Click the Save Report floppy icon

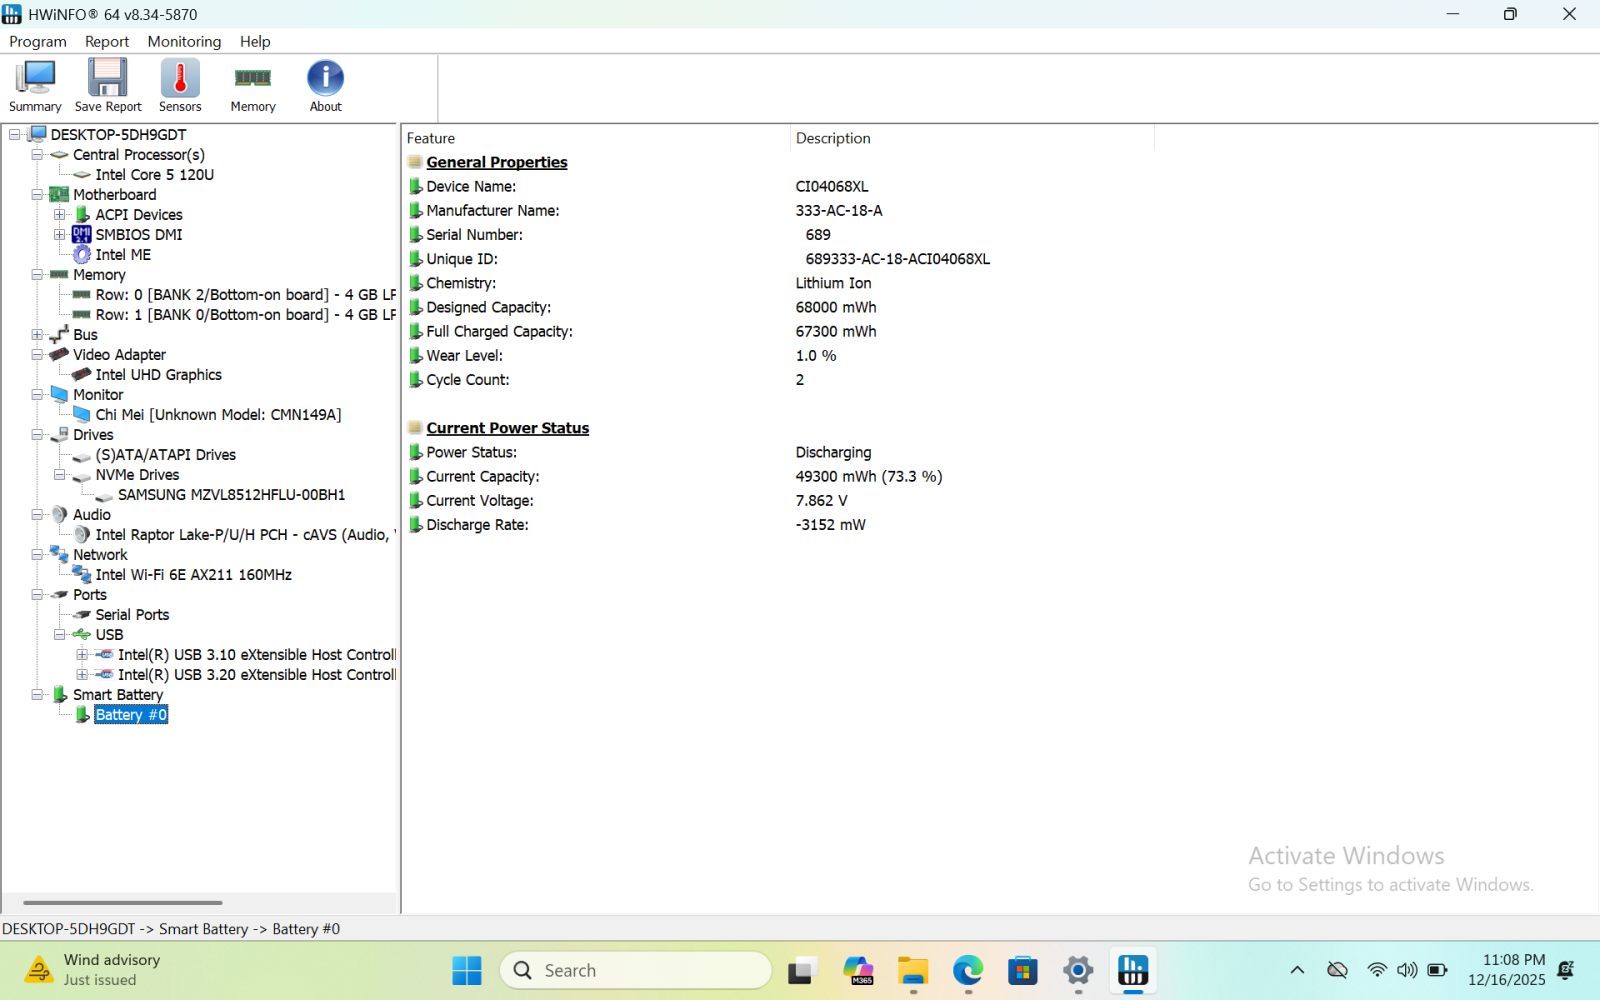click(108, 86)
